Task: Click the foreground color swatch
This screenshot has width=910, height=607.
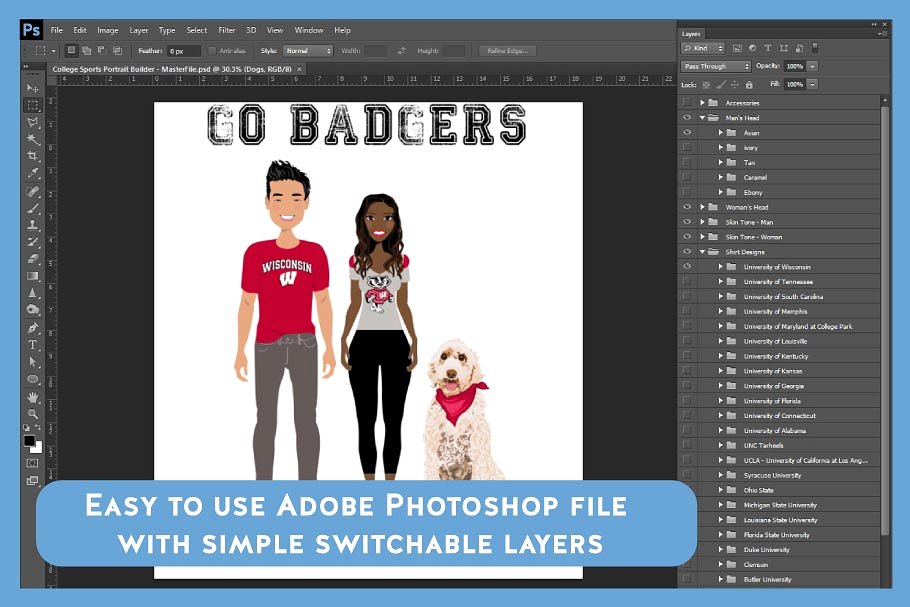Action: coord(30,440)
